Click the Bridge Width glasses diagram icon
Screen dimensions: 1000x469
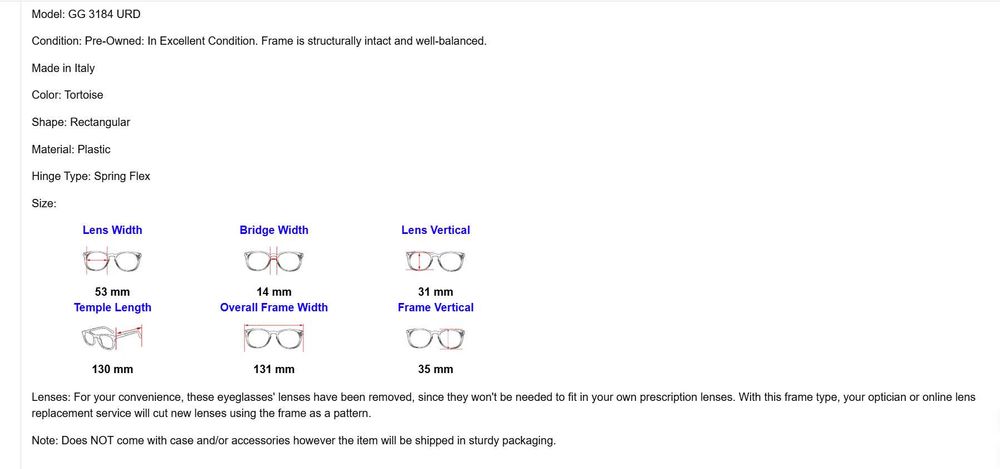coord(274,261)
